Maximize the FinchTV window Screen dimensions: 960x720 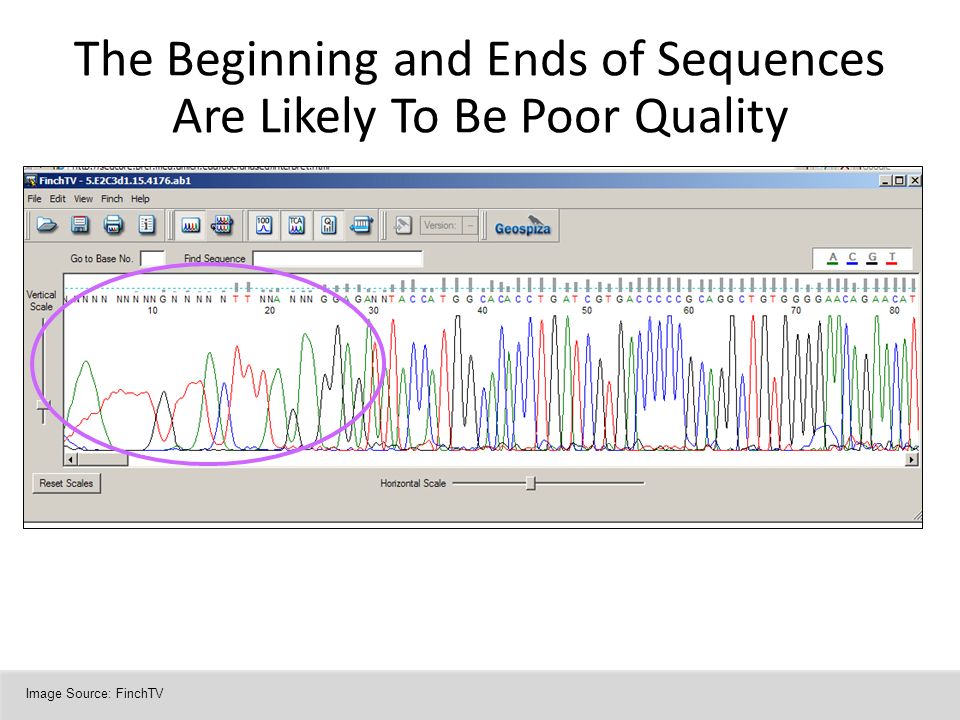[899, 181]
